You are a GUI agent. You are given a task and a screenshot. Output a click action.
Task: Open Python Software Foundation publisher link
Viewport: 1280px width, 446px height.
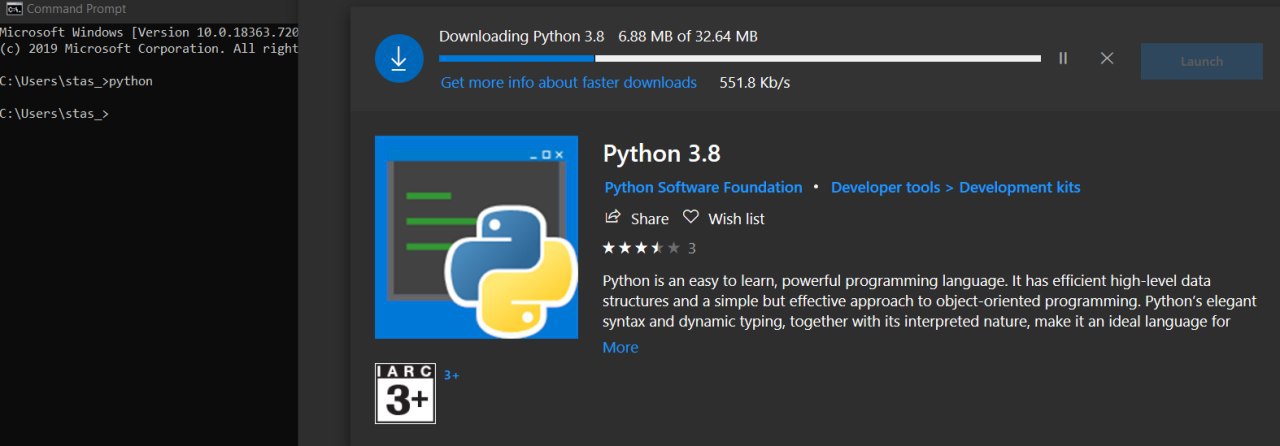[703, 187]
